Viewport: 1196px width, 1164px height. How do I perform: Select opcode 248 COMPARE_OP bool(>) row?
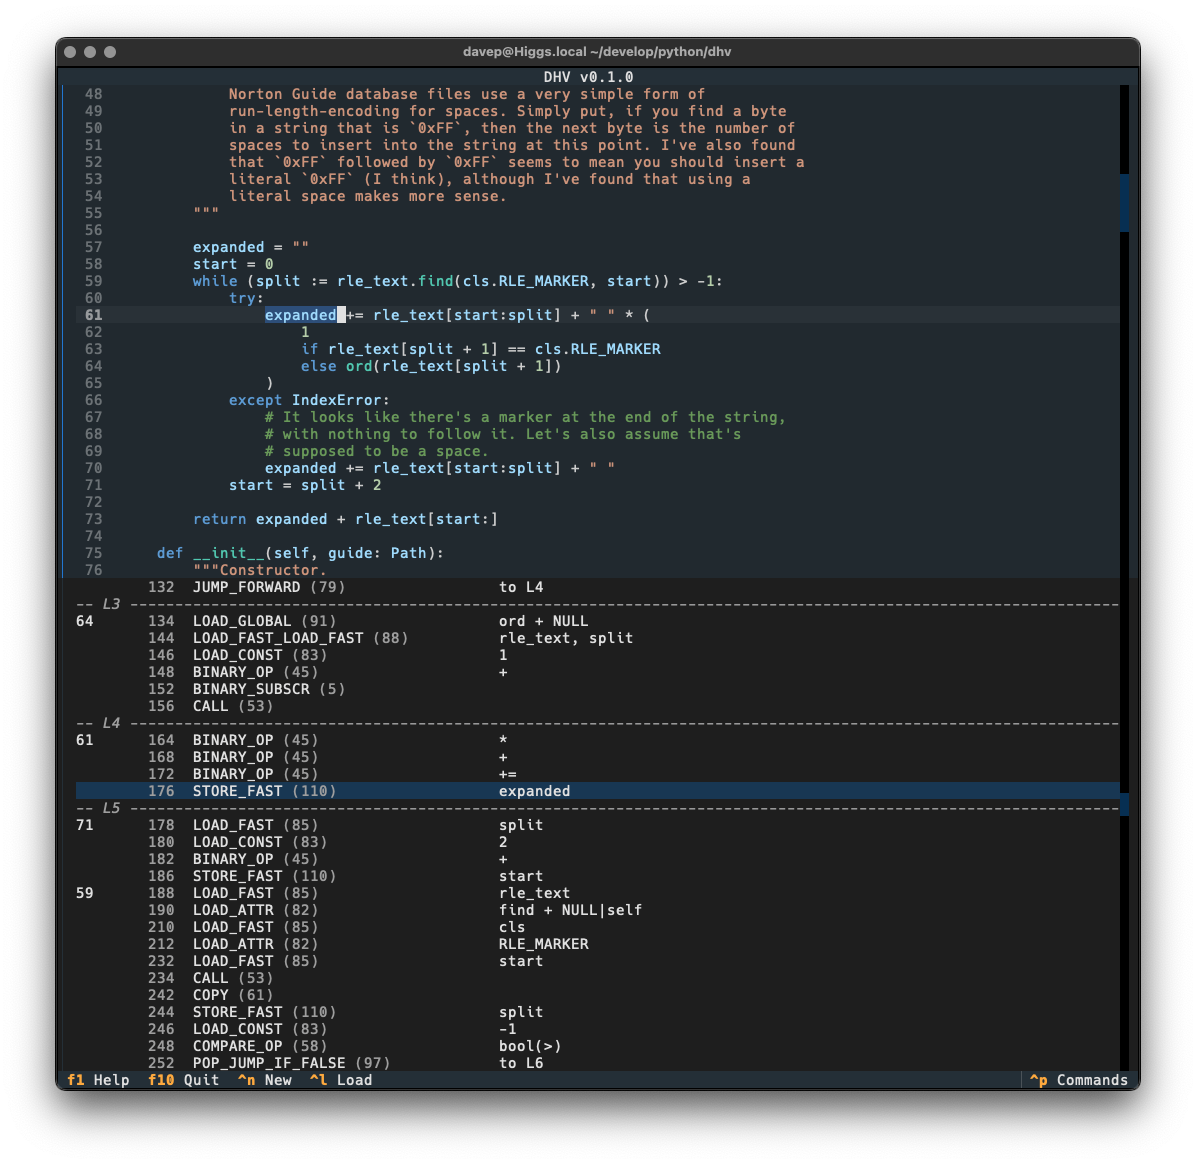pos(598,1047)
